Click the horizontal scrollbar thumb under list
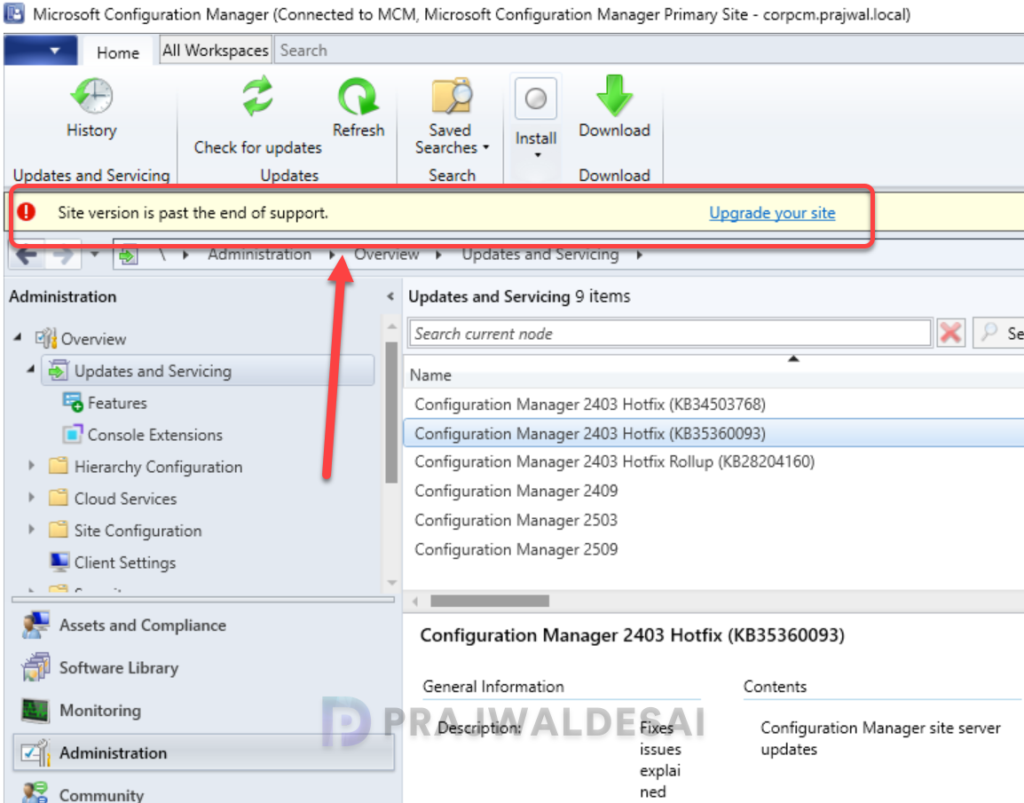Screen dimensions: 1024x803 click(x=490, y=601)
